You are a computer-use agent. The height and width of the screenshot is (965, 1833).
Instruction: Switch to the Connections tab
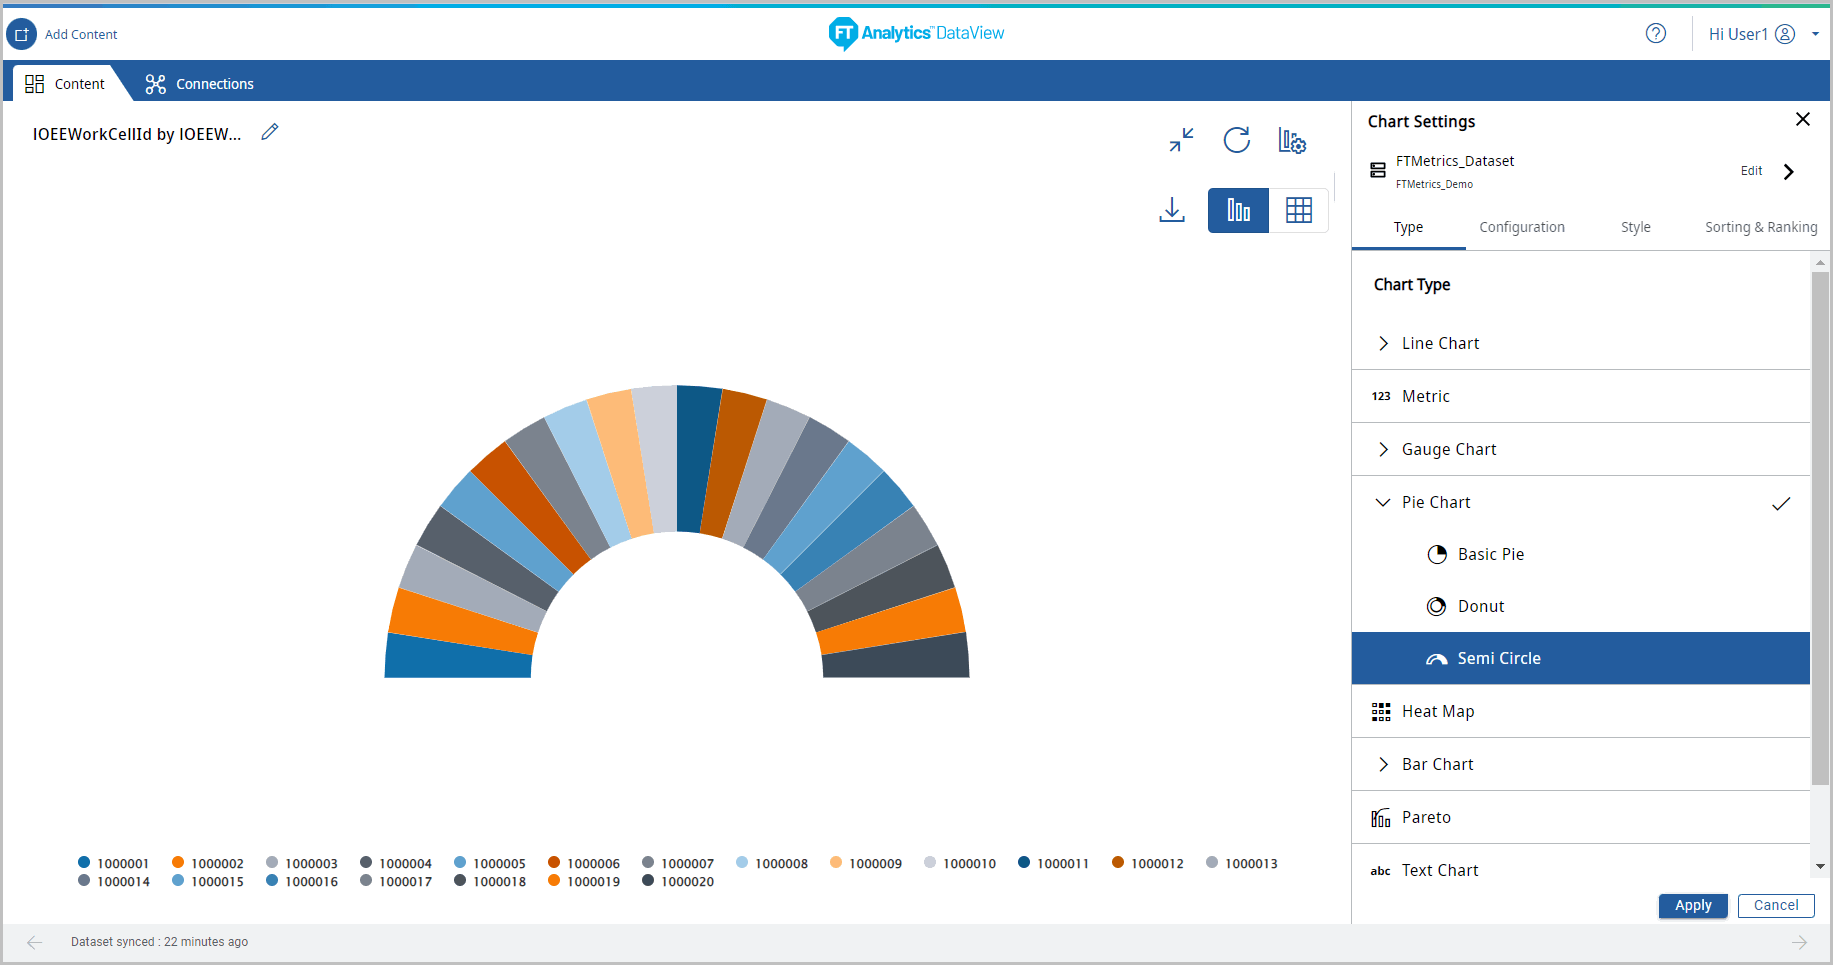(200, 84)
